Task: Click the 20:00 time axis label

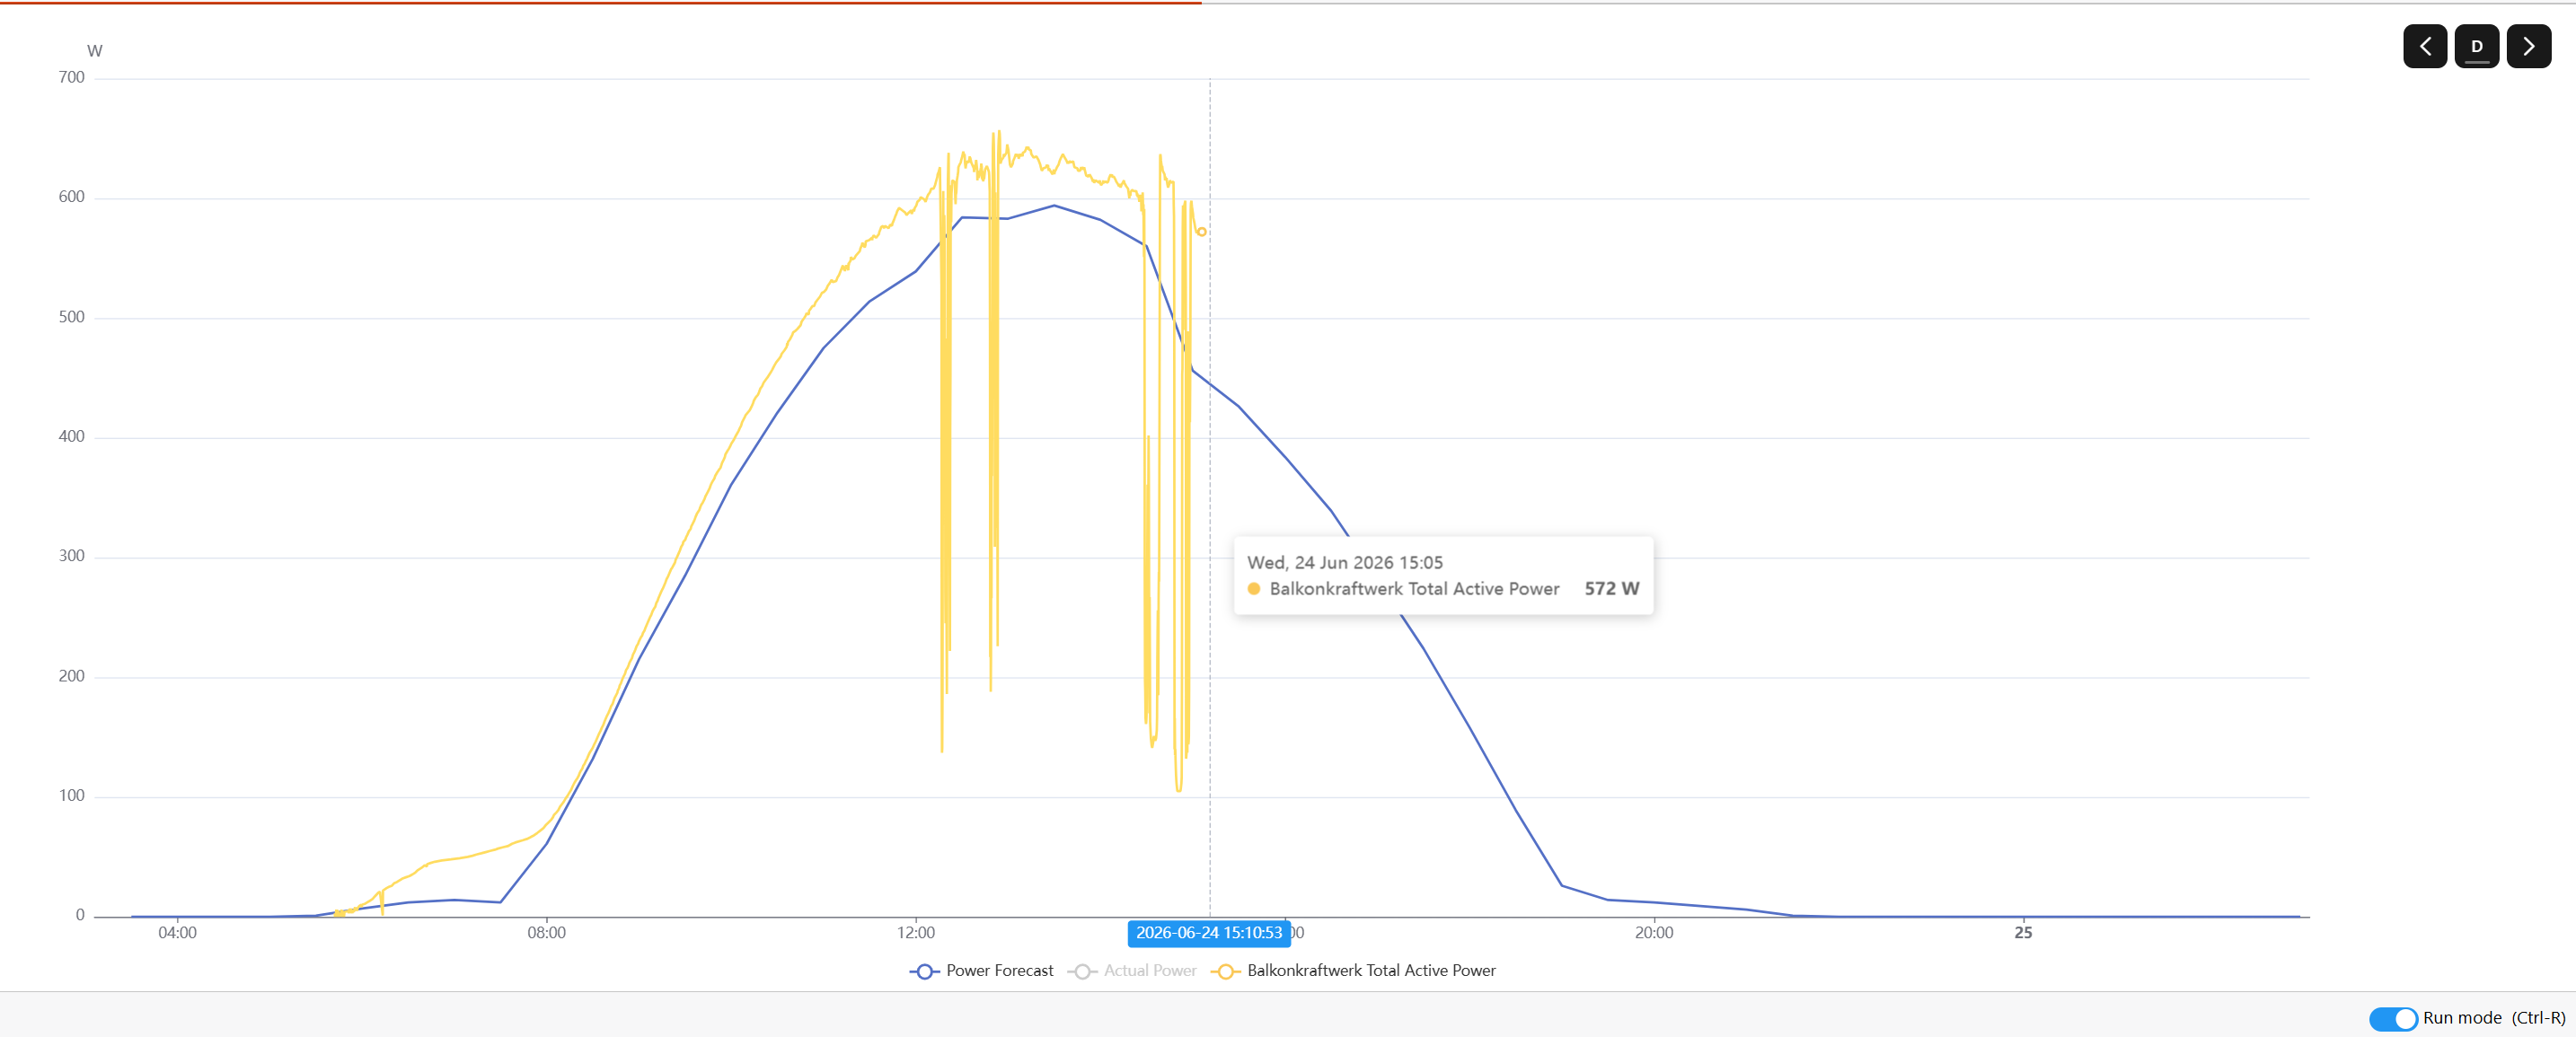Action: tap(1653, 933)
